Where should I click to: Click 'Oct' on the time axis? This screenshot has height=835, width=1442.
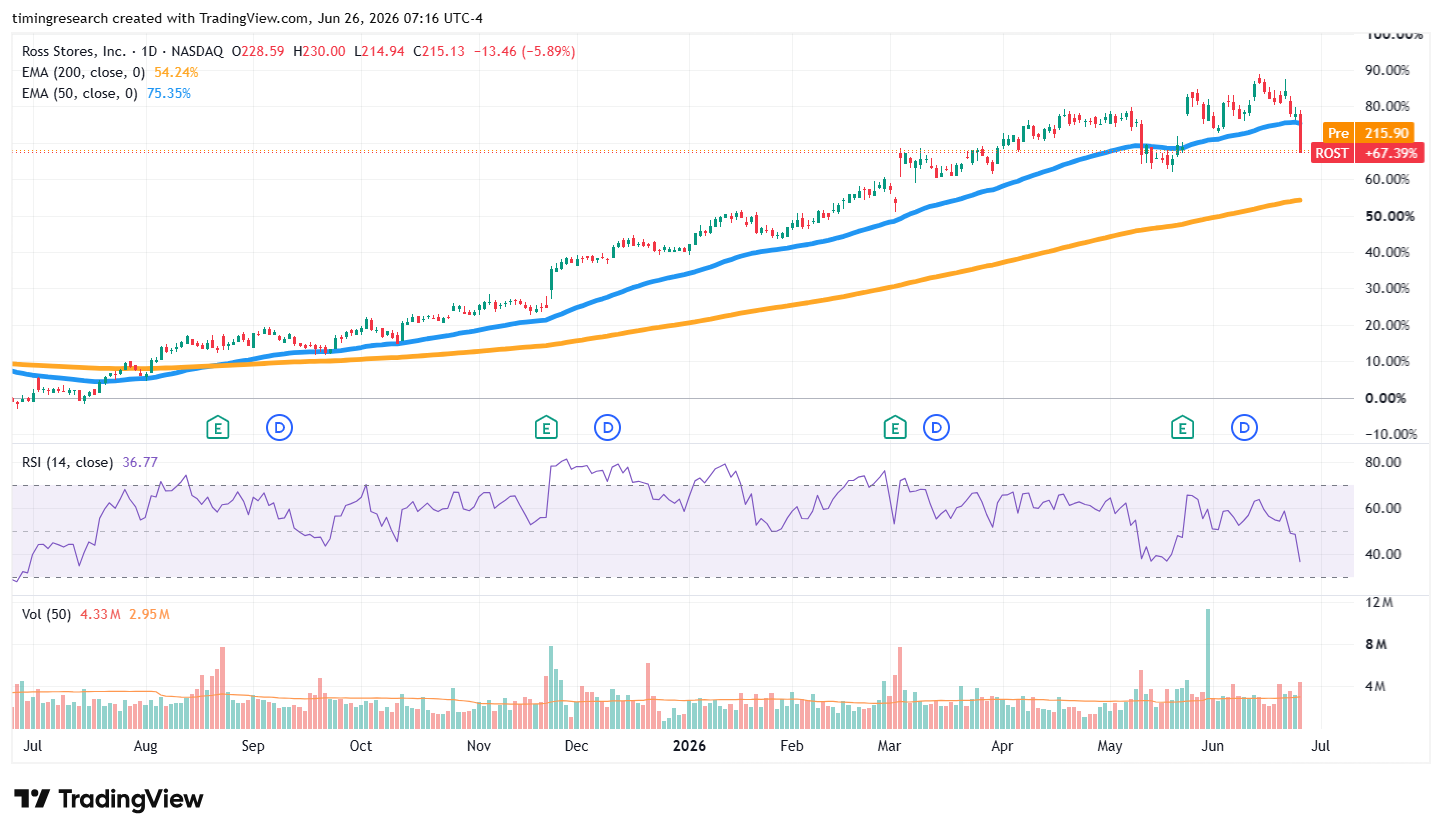[360, 746]
